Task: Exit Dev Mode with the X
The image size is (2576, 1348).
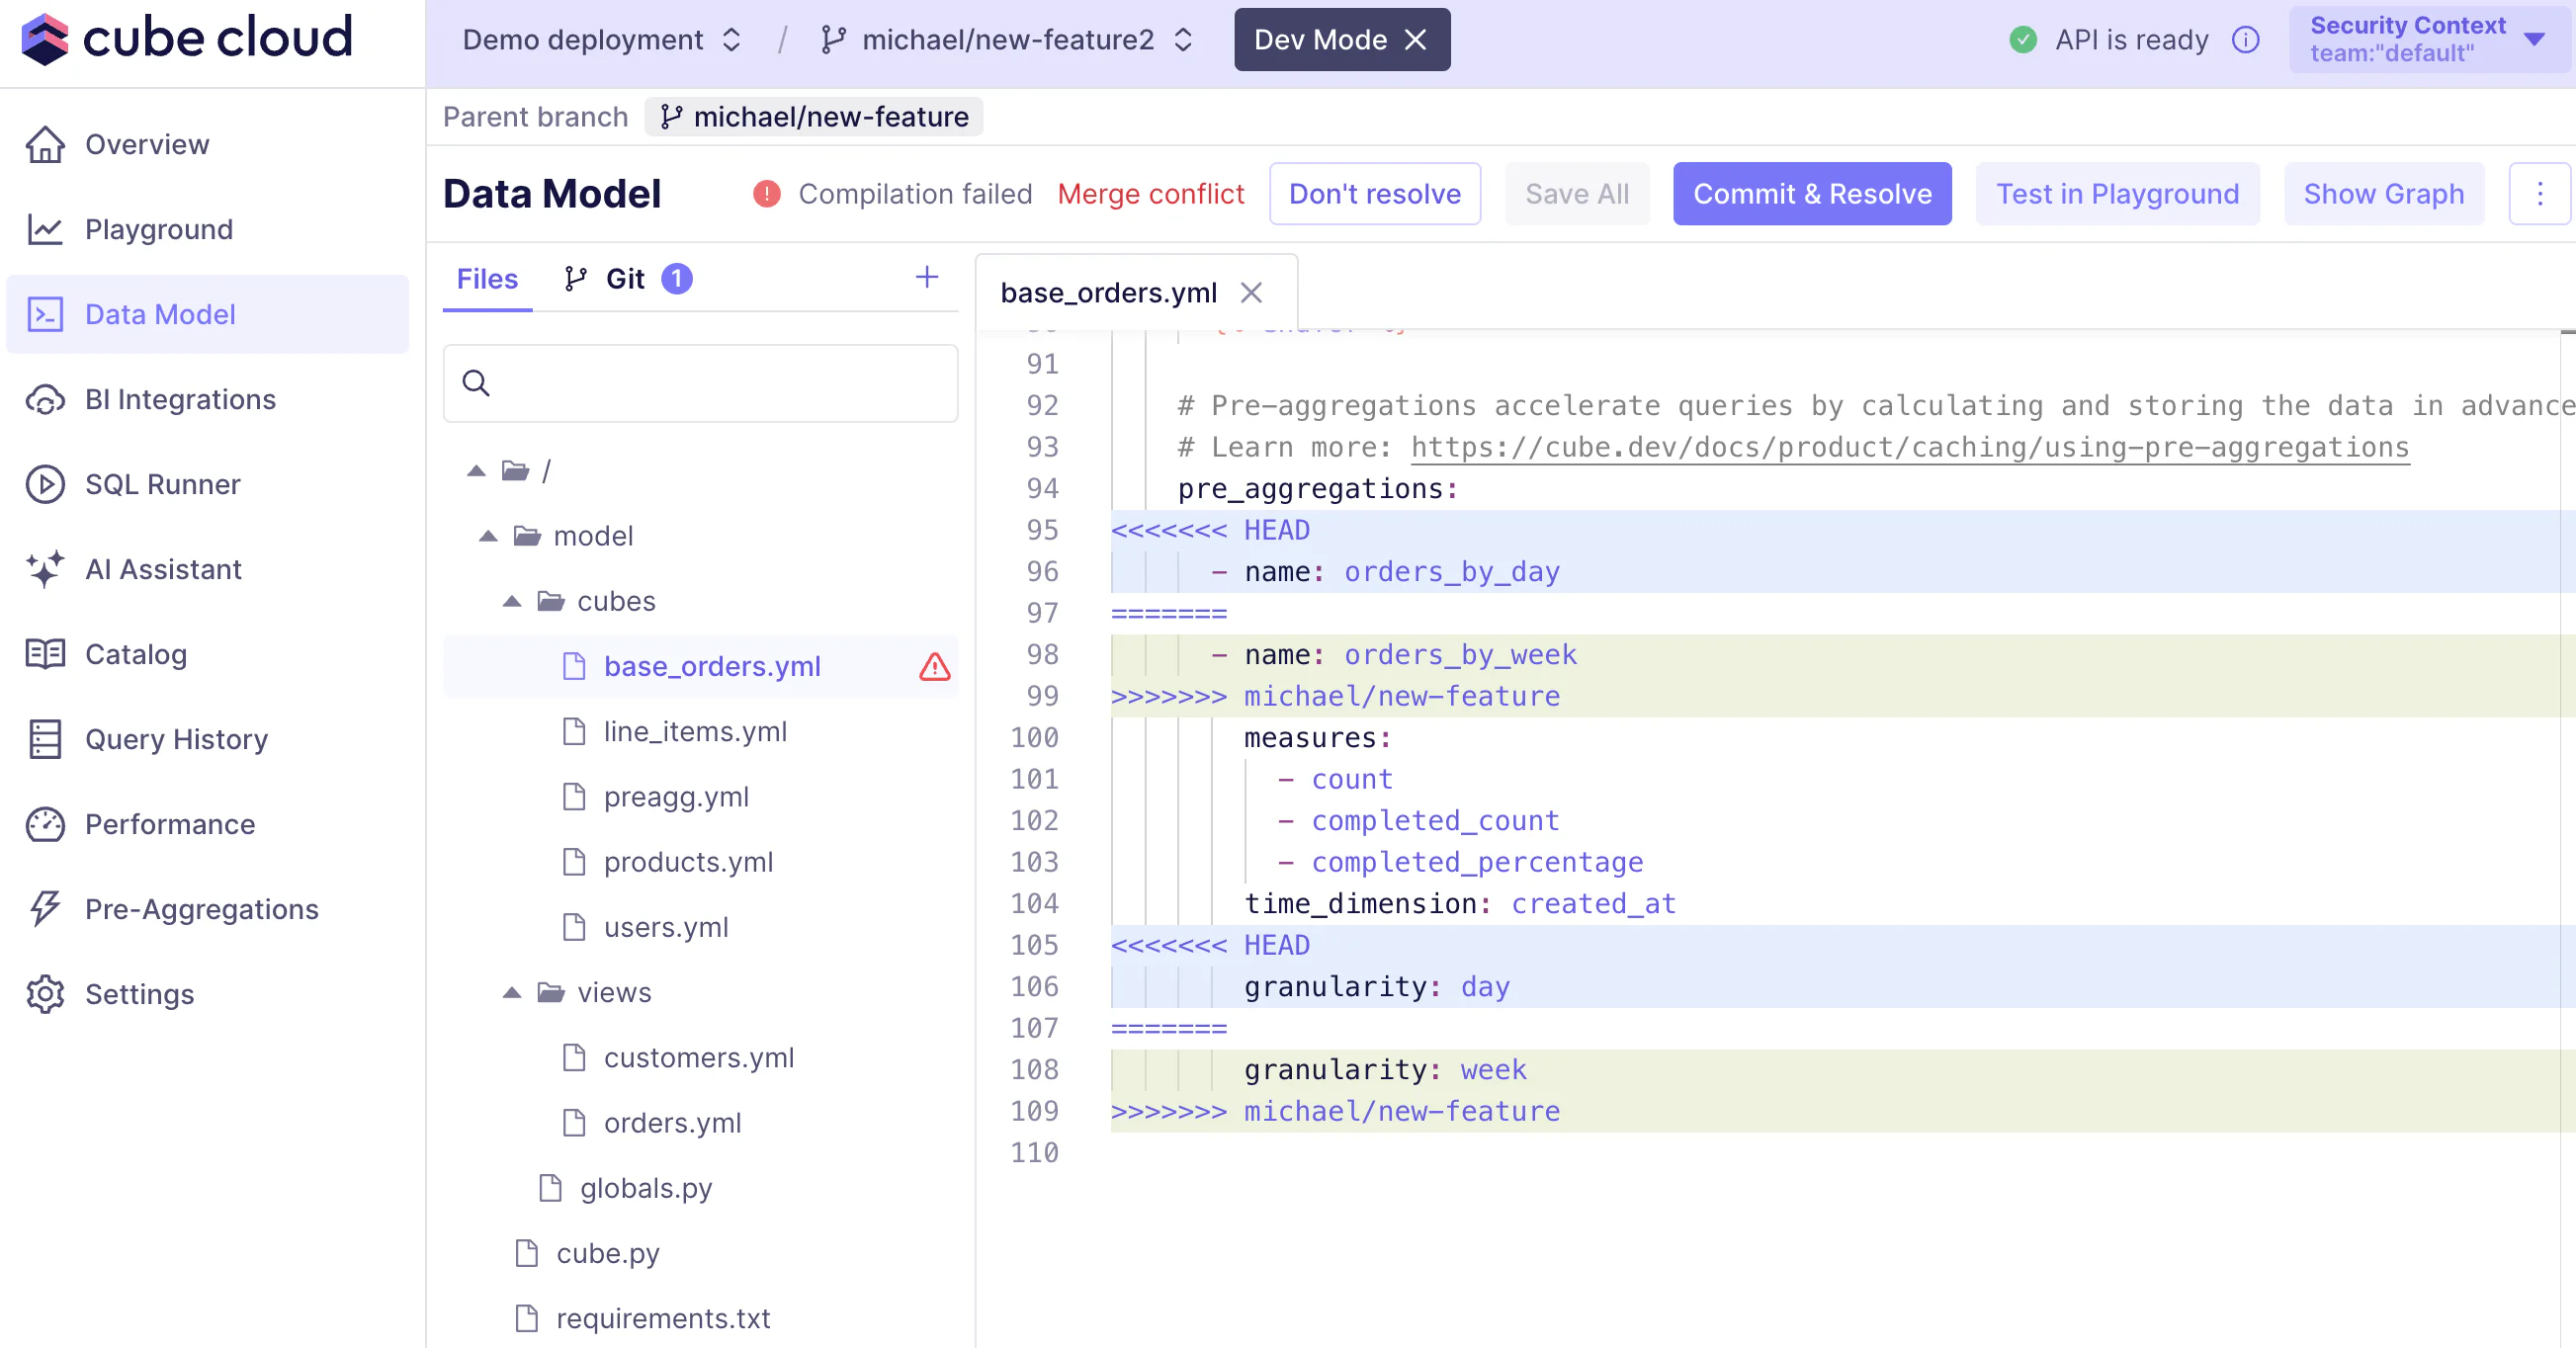Action: click(x=1415, y=40)
